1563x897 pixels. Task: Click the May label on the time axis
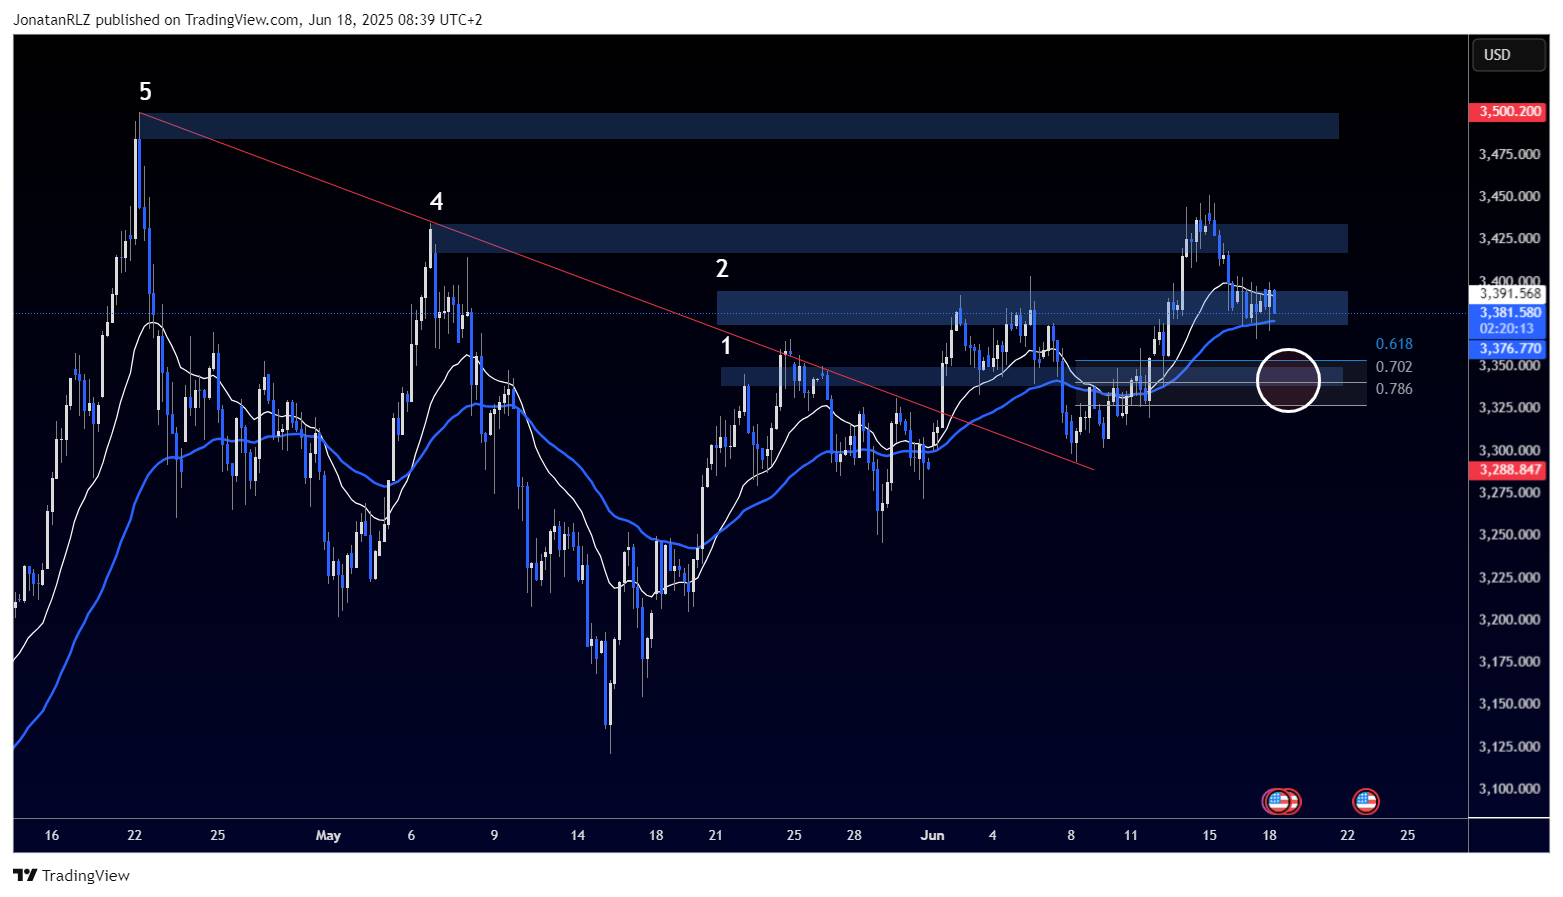pos(328,835)
